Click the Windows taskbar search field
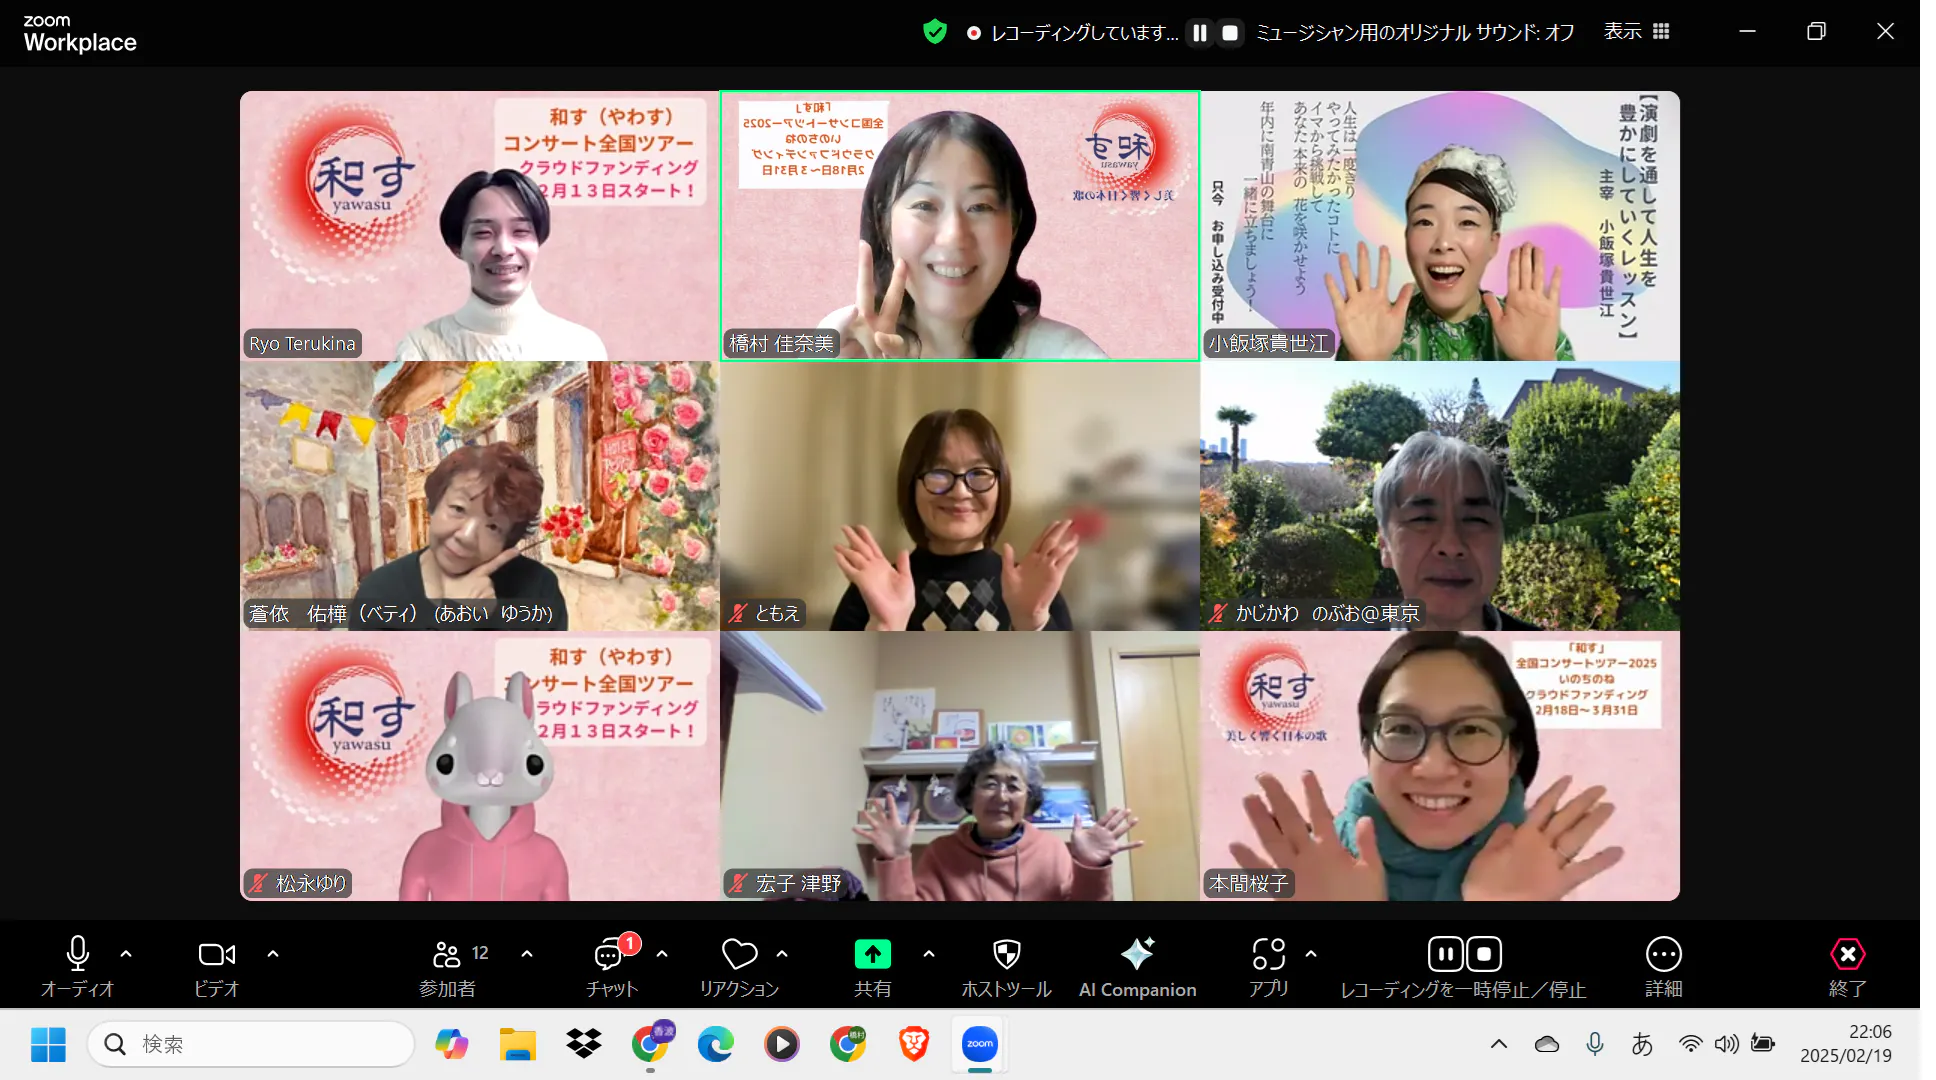 (x=250, y=1044)
